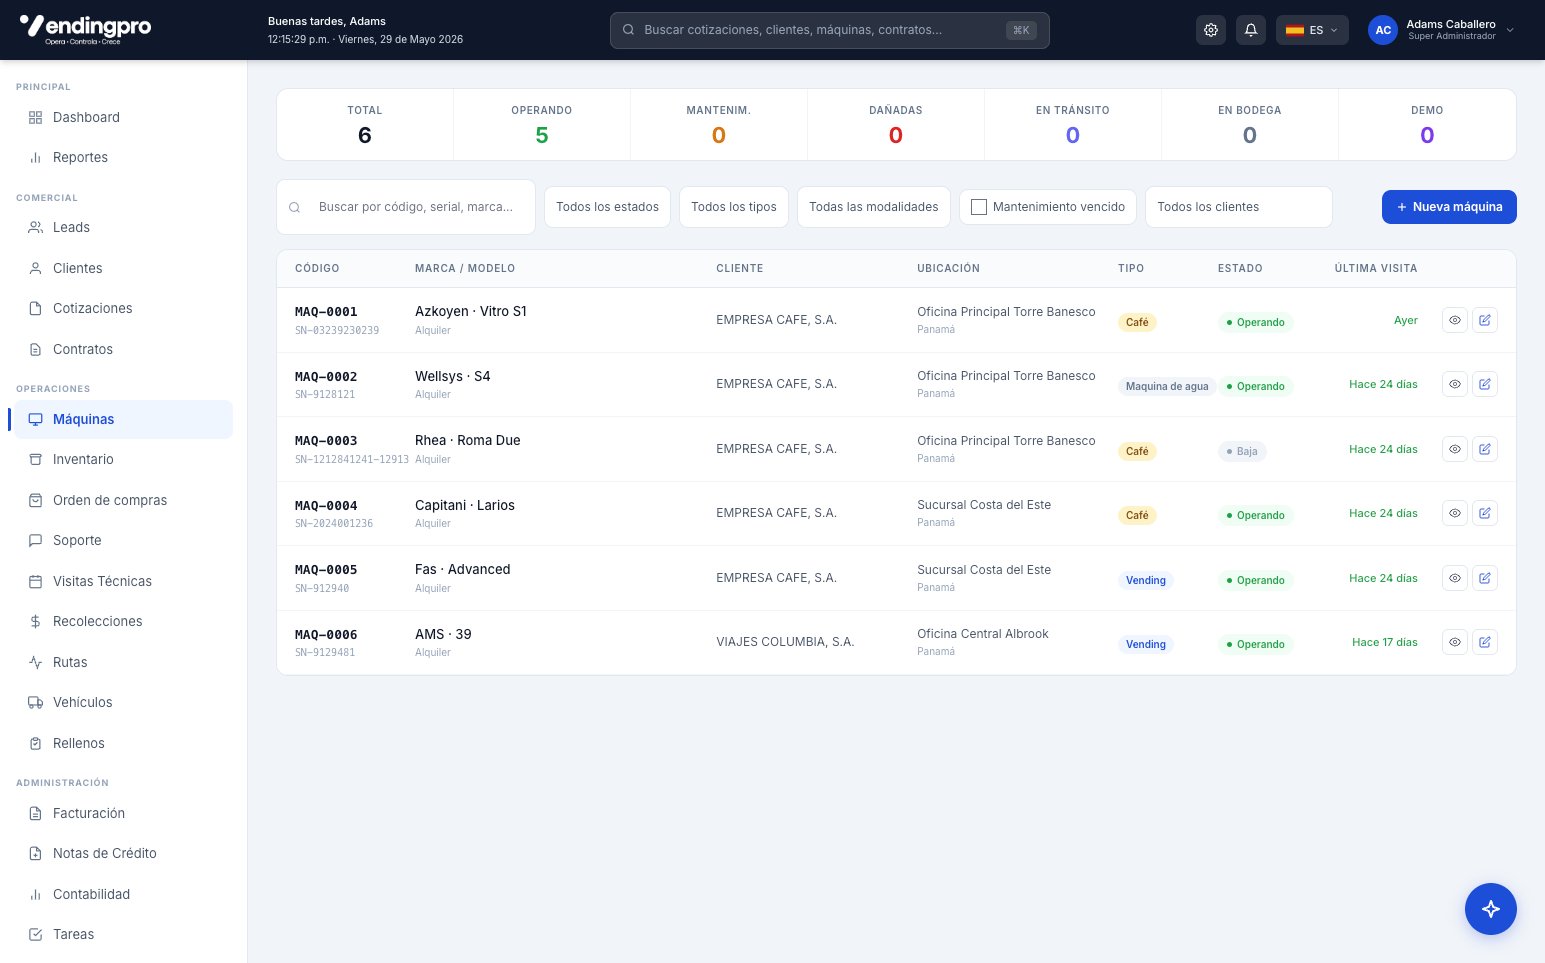1545x963 pixels.
Task: Edit machine MAQ-0001 with pencil icon
Action: [1485, 320]
